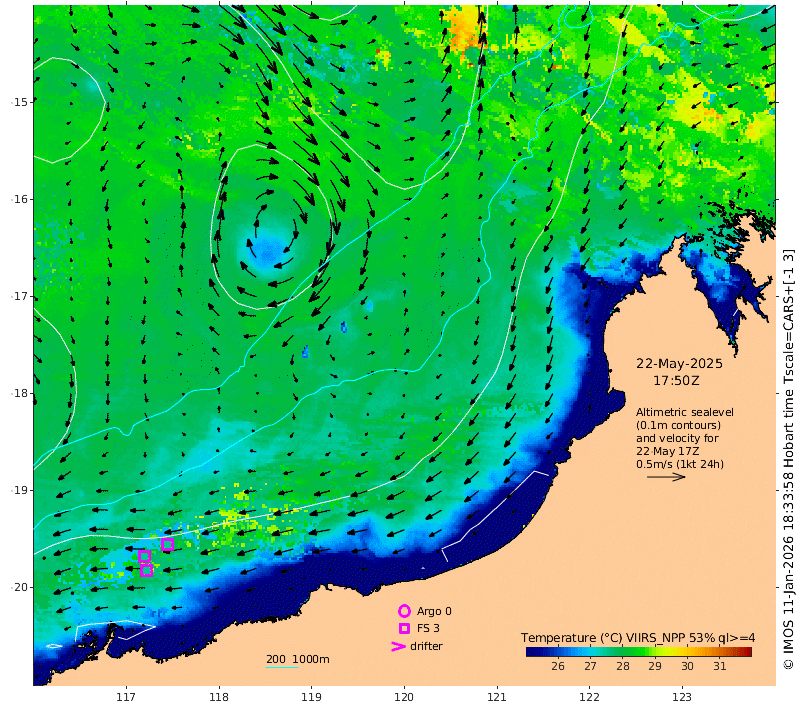The image size is (800, 710).
Task: Click the longitude axis label 117
Action: point(126,697)
